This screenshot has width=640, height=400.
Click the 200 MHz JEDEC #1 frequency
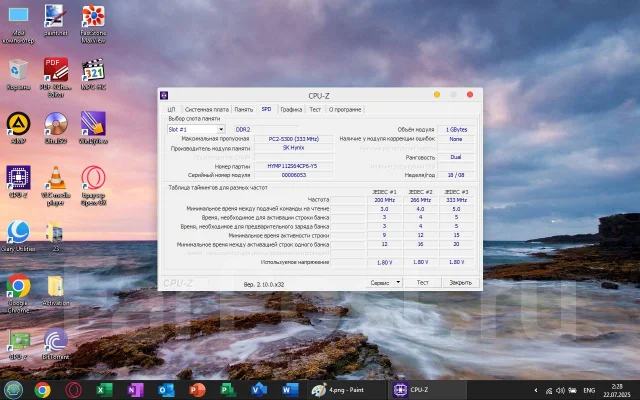click(384, 200)
